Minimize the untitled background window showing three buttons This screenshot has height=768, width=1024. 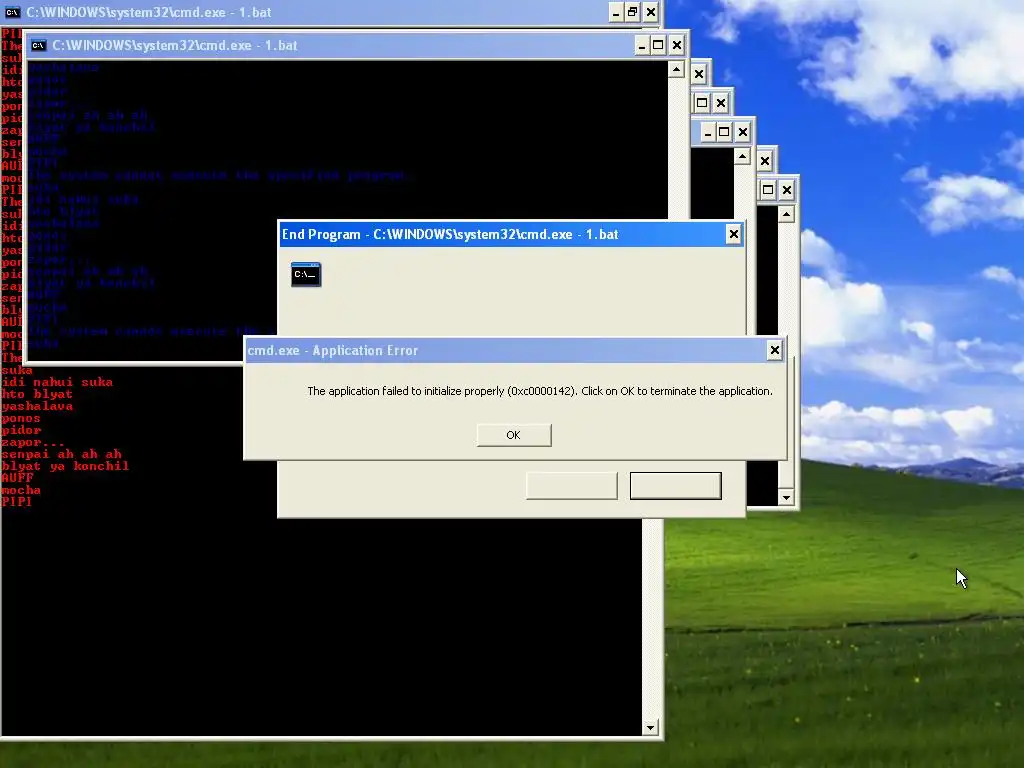(x=707, y=133)
